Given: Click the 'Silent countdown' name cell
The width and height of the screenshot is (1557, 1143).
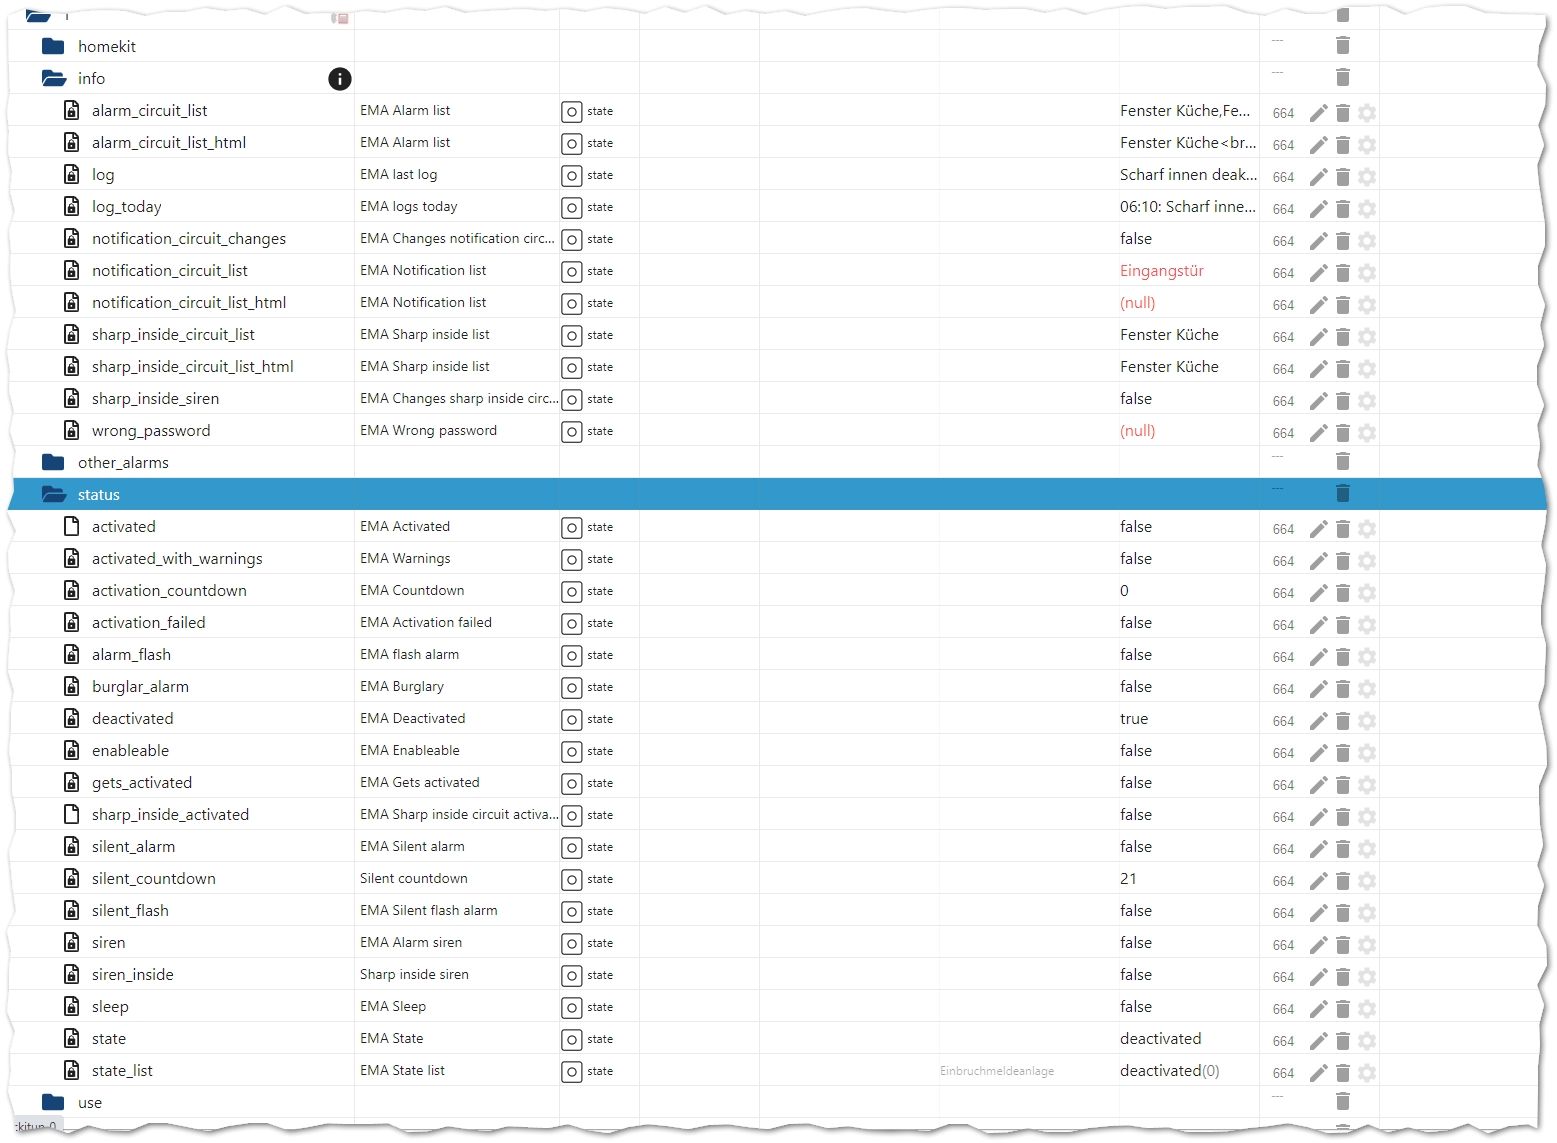Looking at the screenshot, I should pyautogui.click(x=414, y=878).
